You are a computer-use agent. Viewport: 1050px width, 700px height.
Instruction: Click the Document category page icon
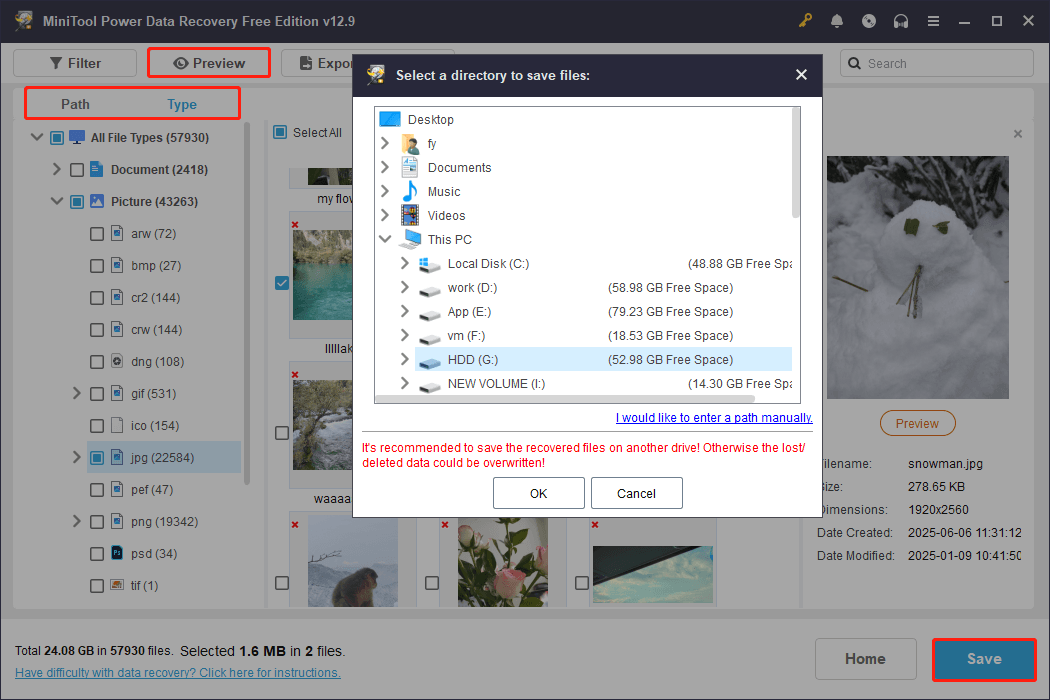tap(96, 169)
